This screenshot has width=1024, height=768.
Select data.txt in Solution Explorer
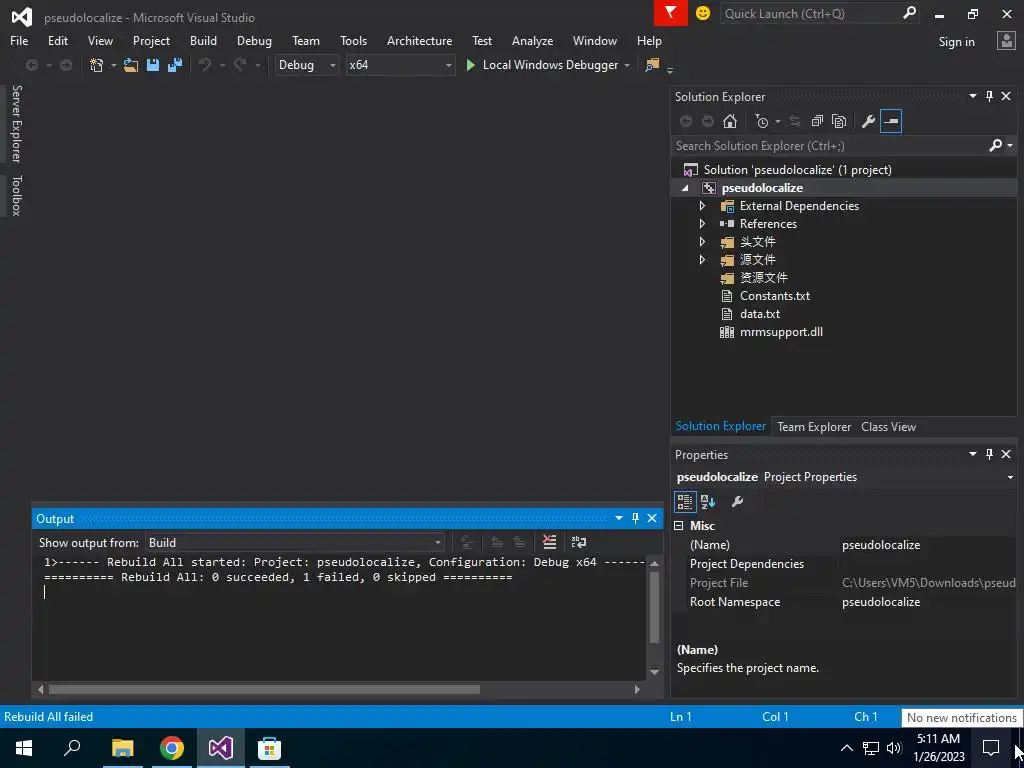tap(760, 314)
